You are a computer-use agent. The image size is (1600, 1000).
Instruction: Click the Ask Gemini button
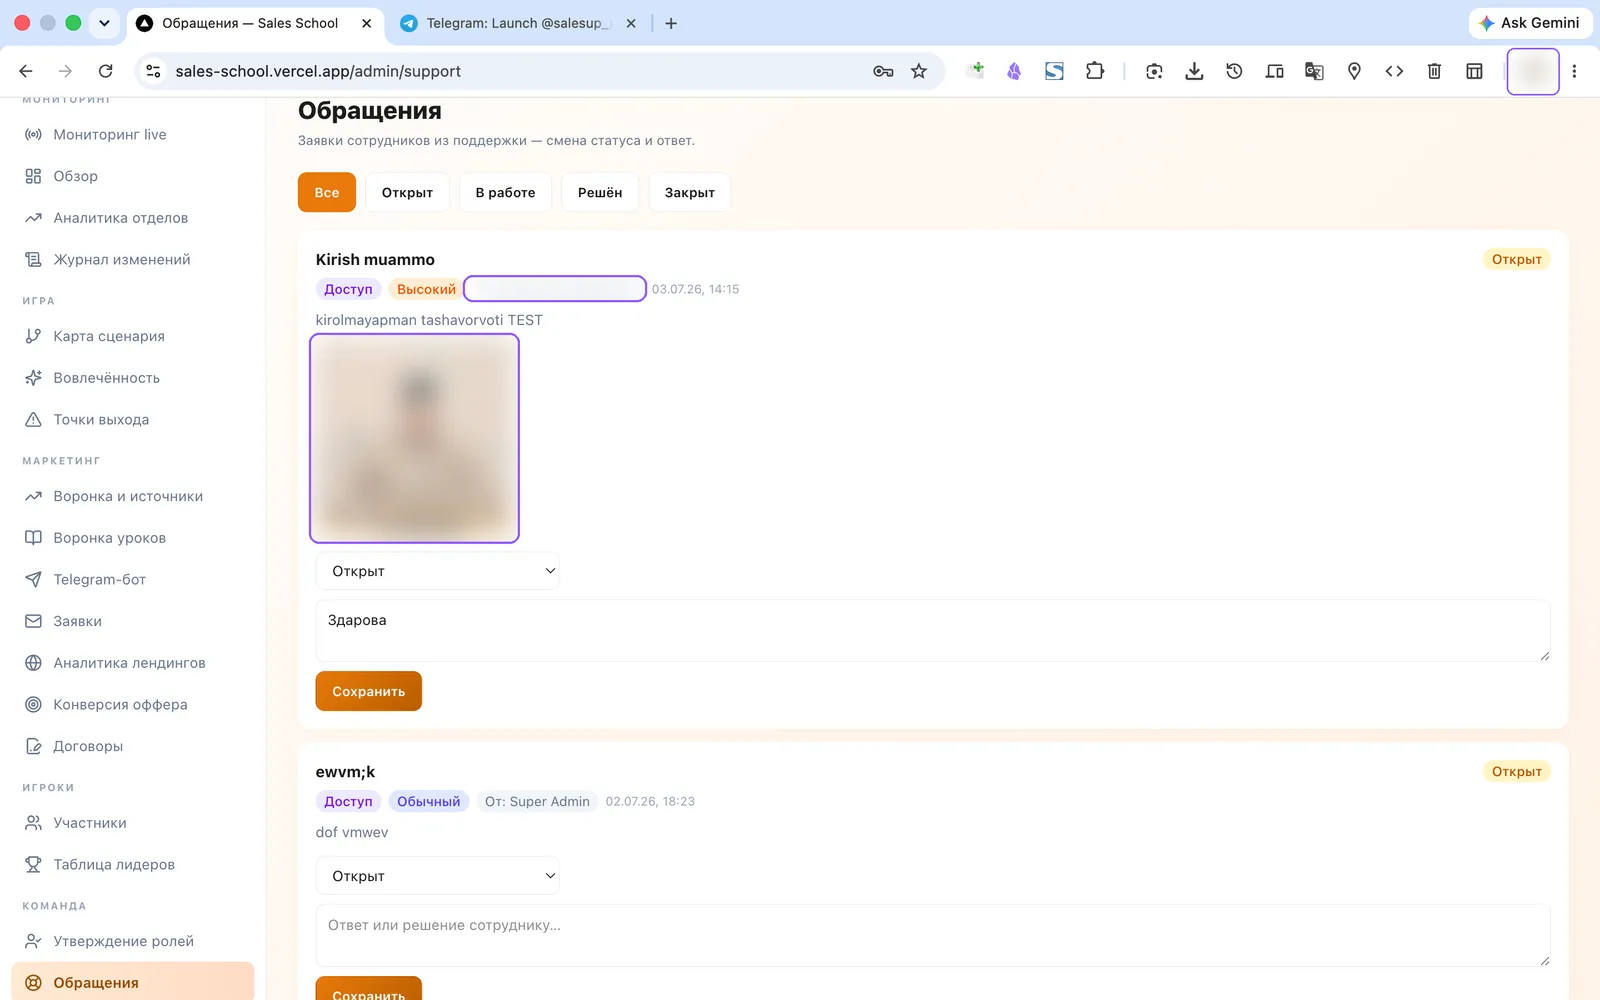click(1530, 23)
